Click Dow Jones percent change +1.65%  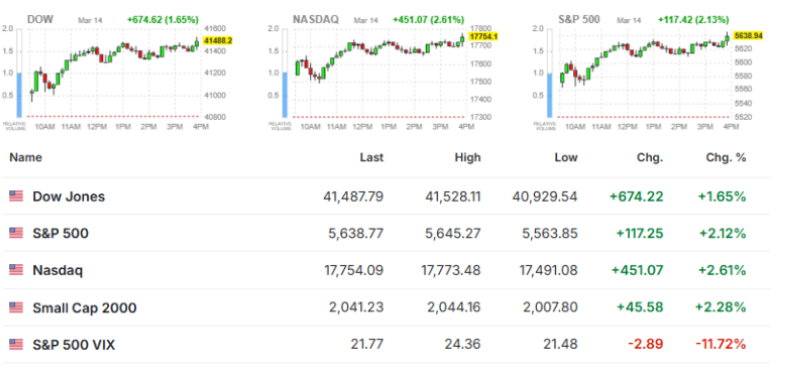click(722, 197)
